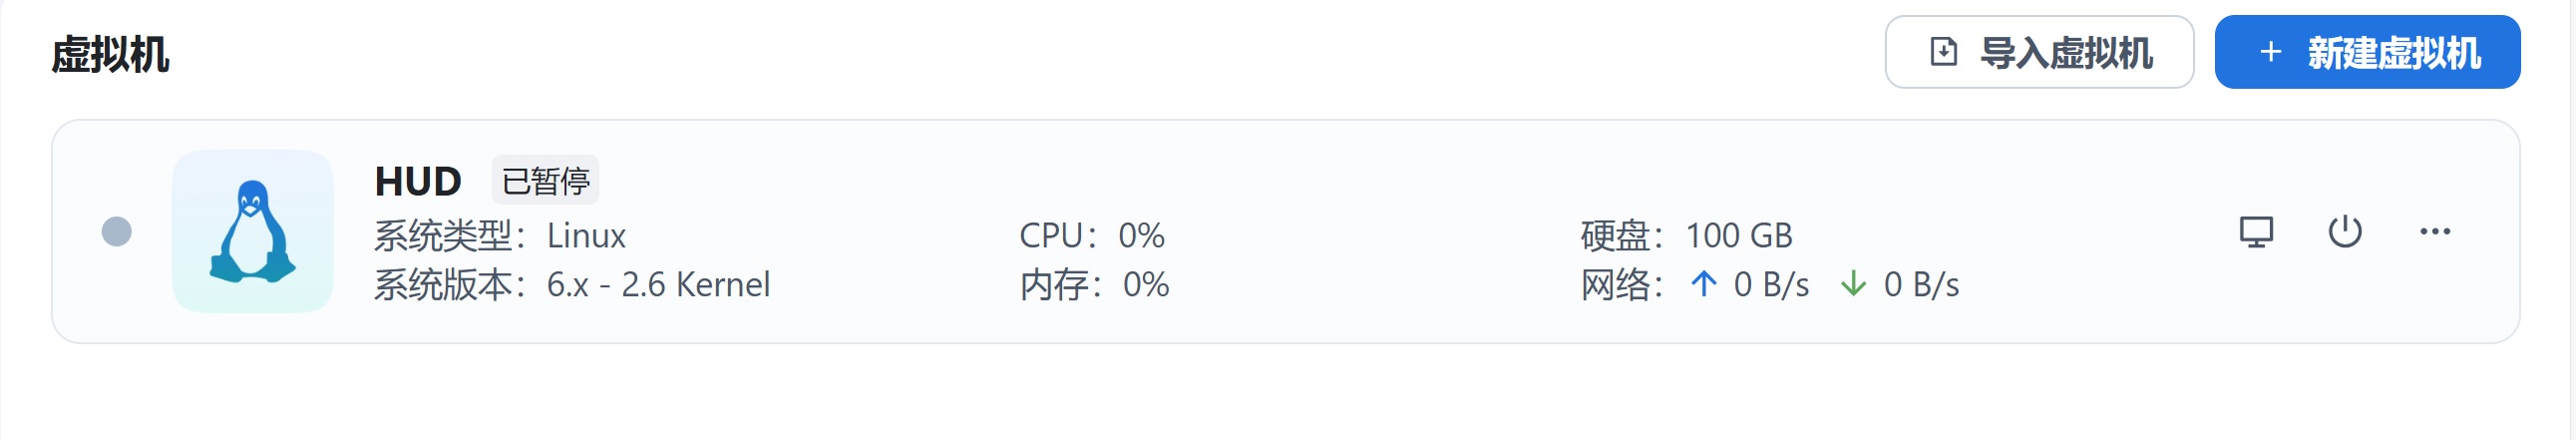Click the 虚拟机 page heading
The image size is (2576, 440).
click(x=110, y=54)
